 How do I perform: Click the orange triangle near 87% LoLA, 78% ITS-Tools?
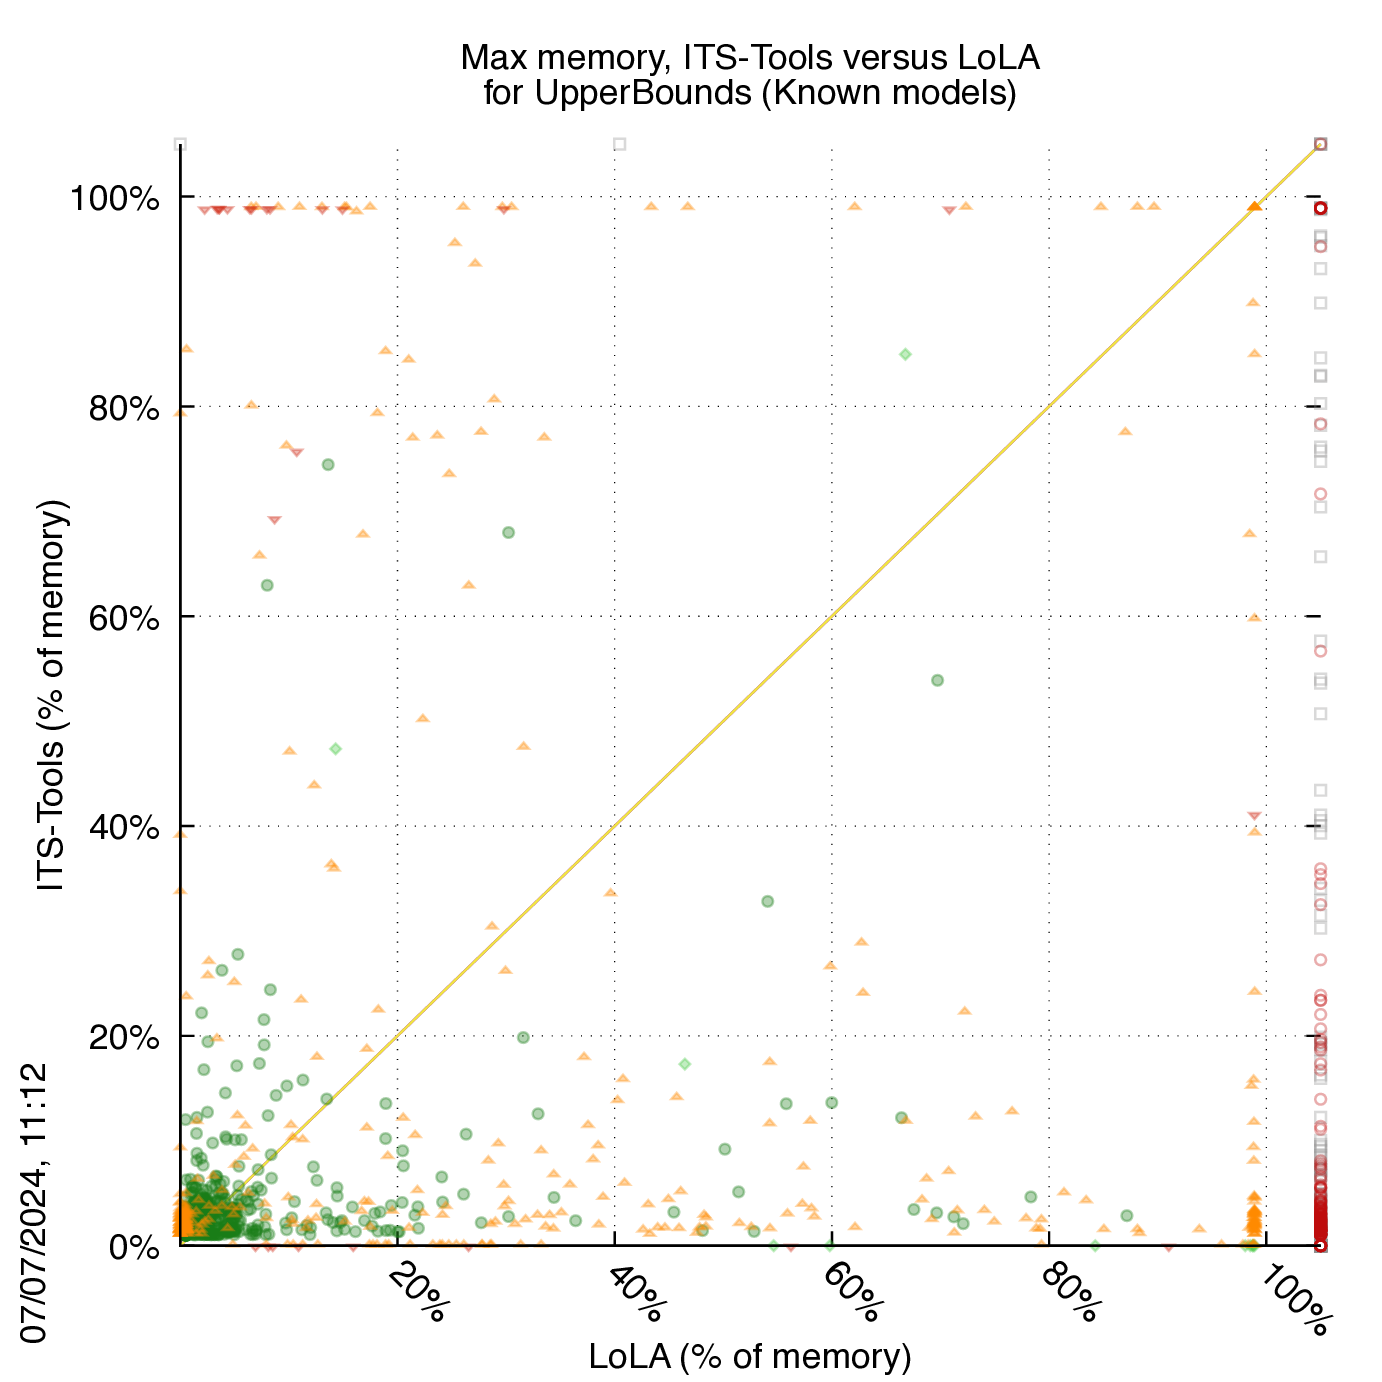pos(1125,431)
